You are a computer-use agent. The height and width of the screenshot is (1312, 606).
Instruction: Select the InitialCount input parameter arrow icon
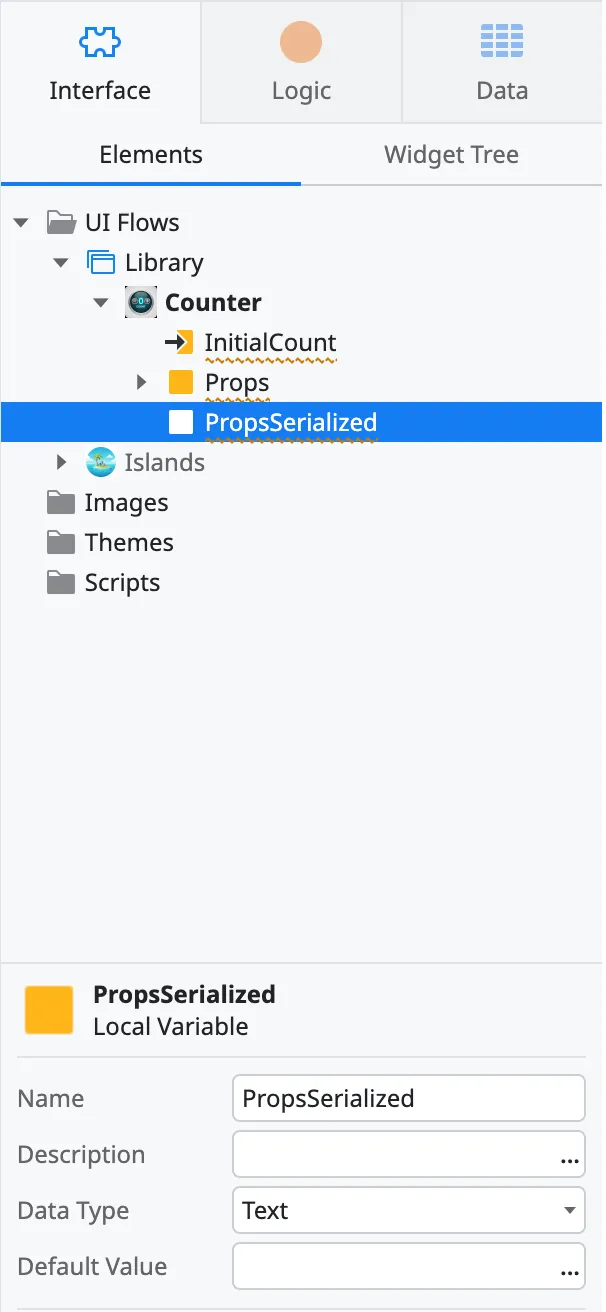180,342
